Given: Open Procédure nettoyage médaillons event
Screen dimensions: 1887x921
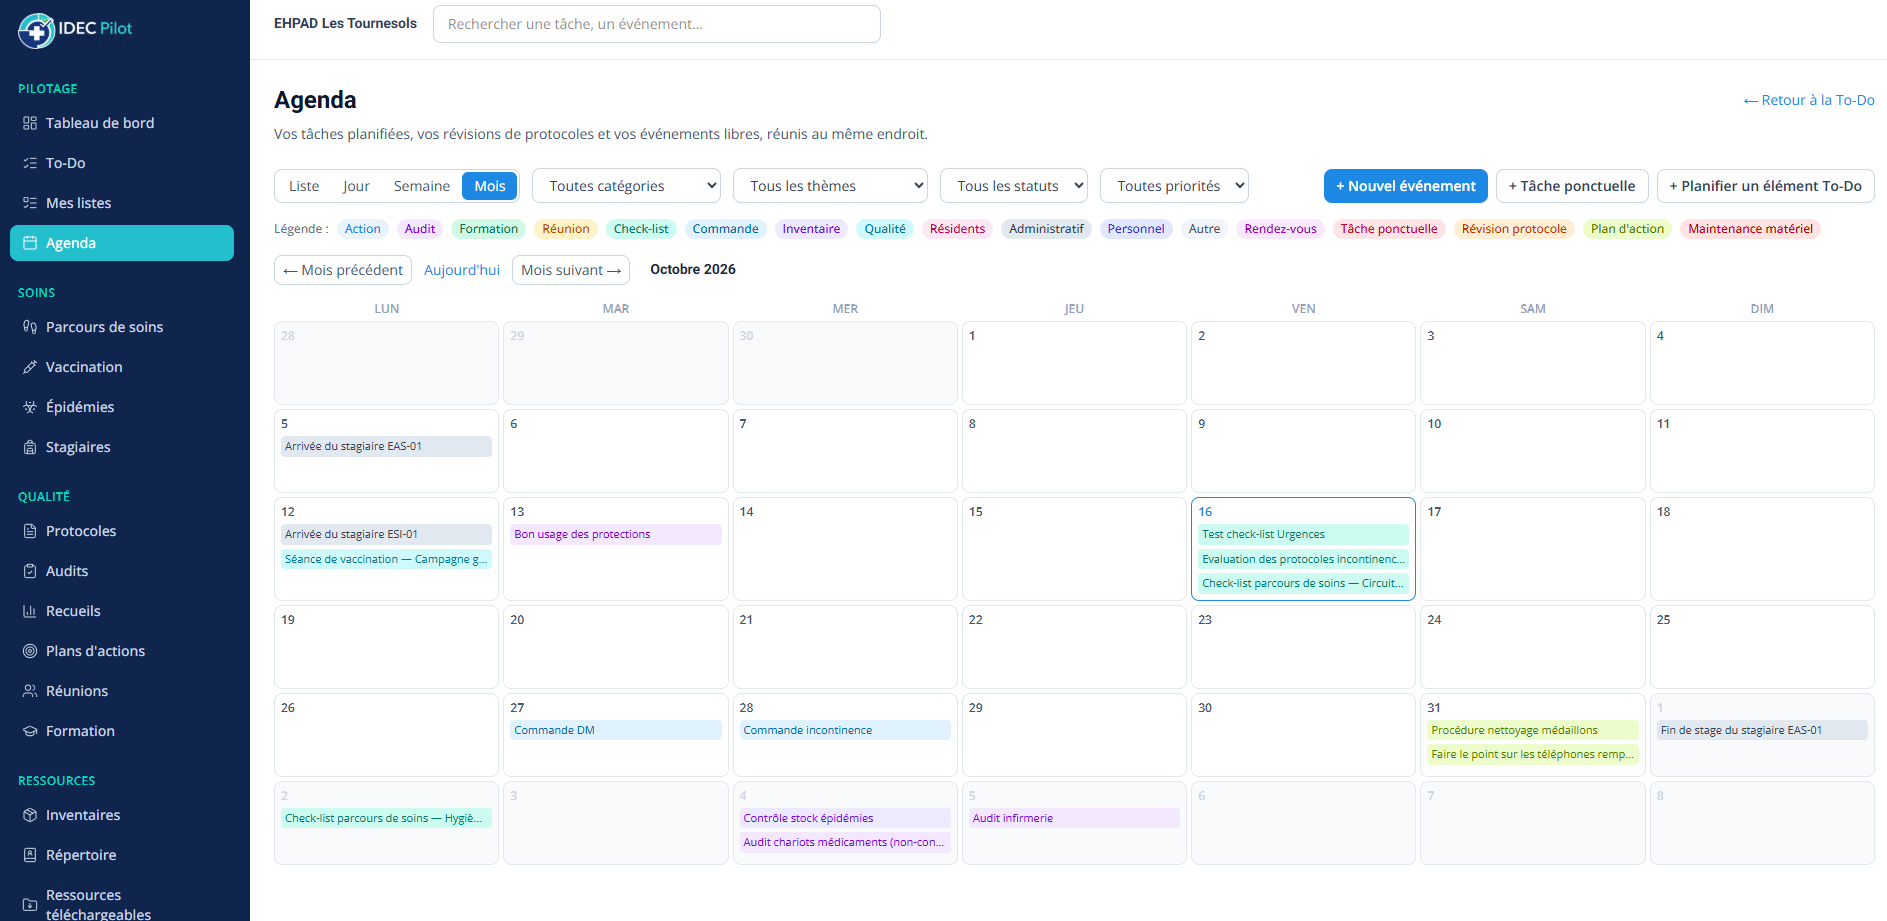Looking at the screenshot, I should coord(1533,730).
